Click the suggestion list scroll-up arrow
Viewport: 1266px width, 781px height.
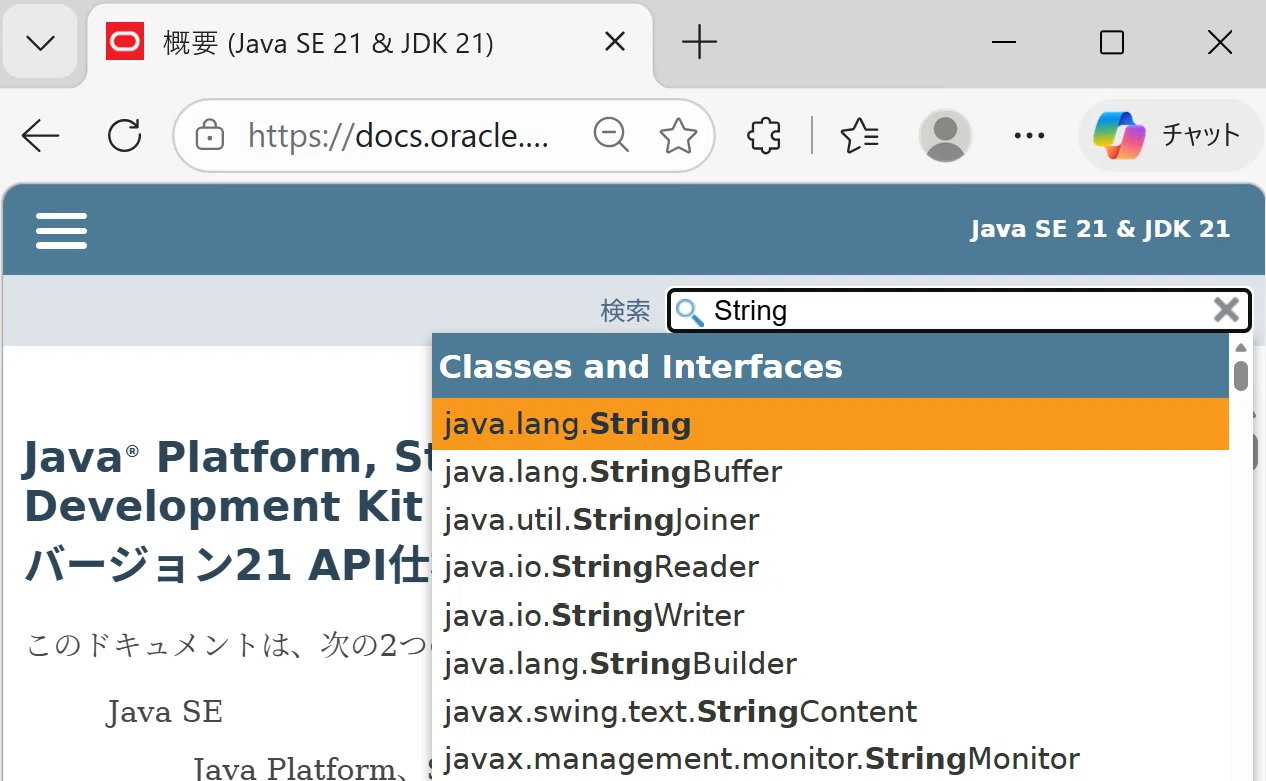(x=1241, y=347)
